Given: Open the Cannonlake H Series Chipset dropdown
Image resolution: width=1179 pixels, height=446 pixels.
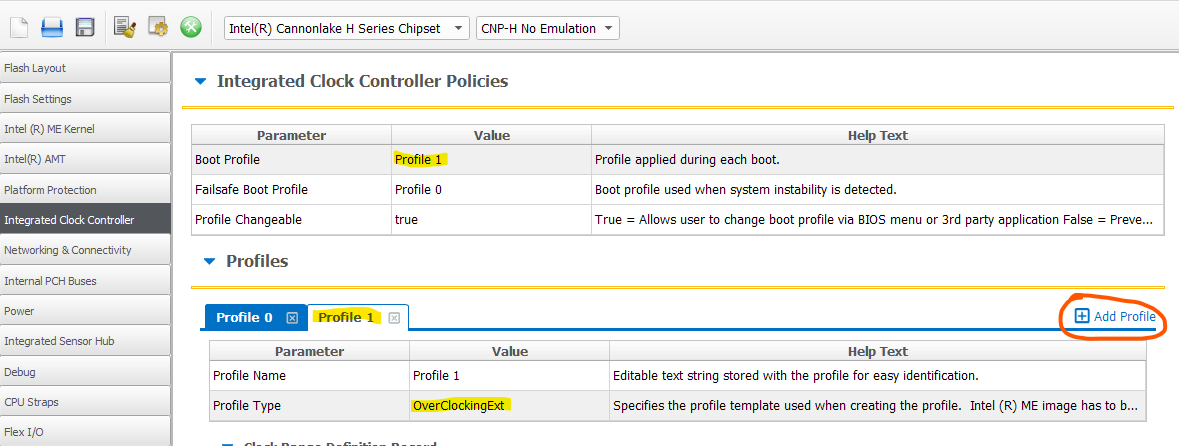Looking at the screenshot, I should pyautogui.click(x=346, y=28).
